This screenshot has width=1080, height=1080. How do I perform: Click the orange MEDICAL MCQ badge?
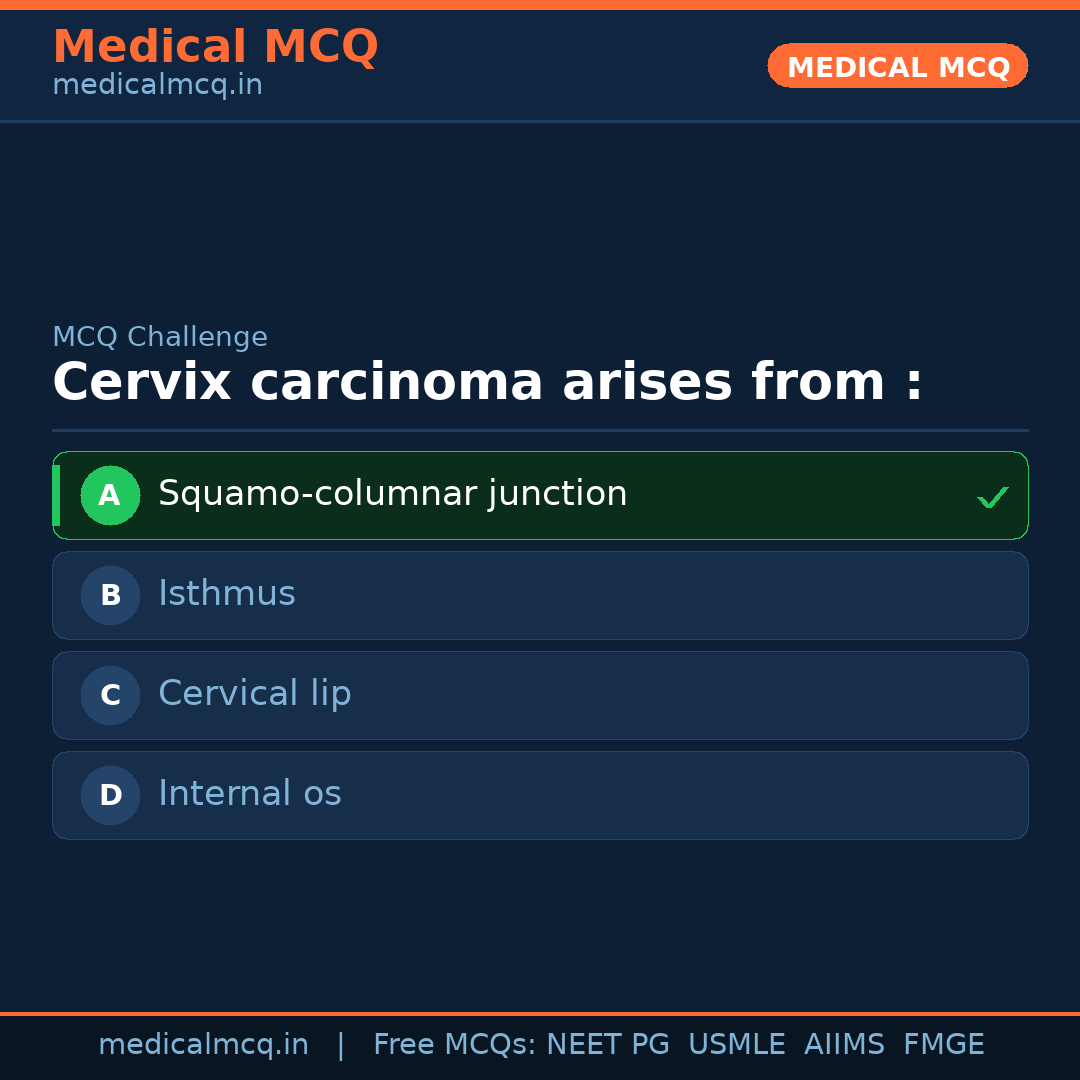pos(897,66)
